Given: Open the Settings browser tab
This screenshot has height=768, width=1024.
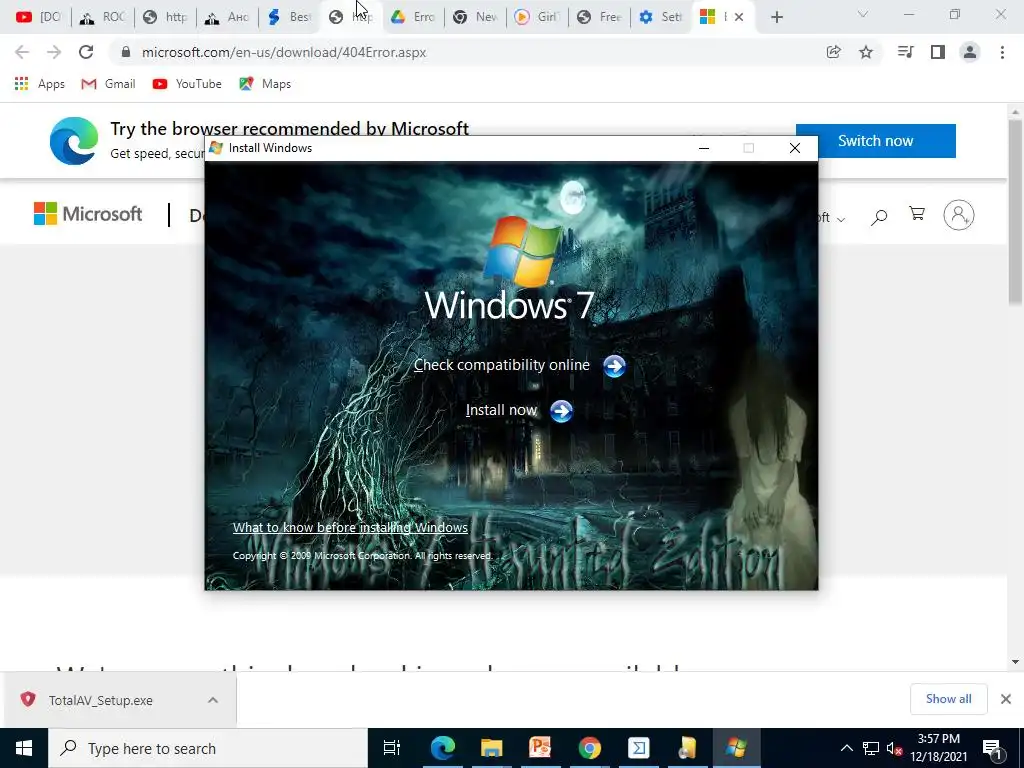Looking at the screenshot, I should point(662,17).
